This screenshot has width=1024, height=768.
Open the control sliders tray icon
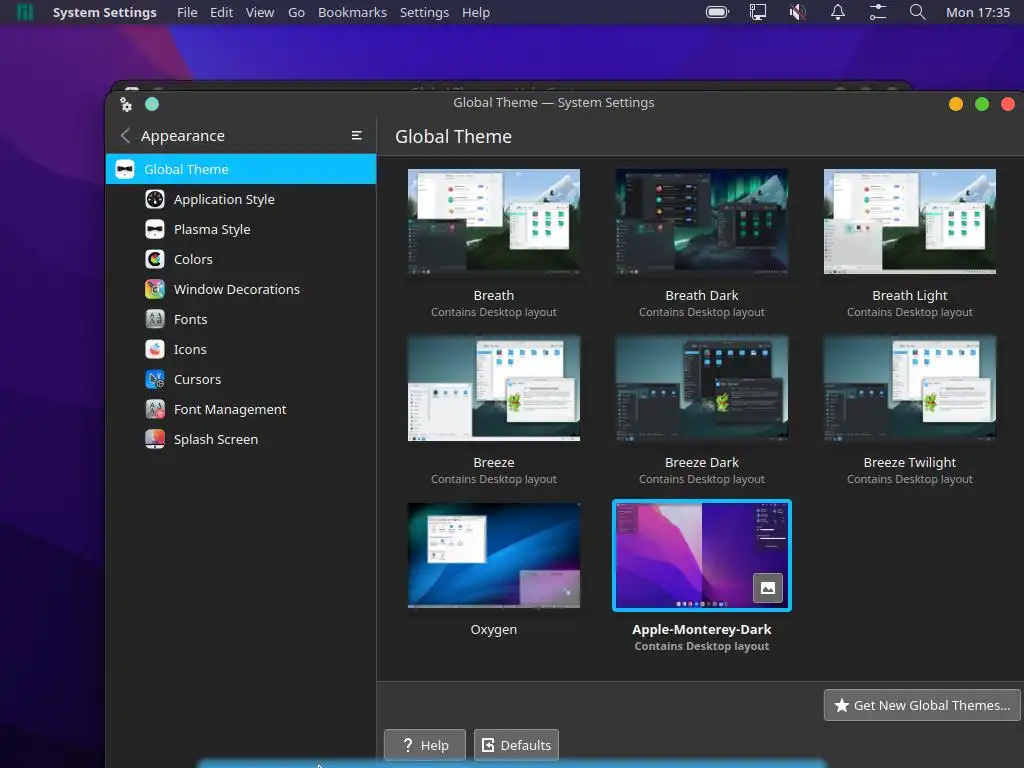[x=878, y=12]
